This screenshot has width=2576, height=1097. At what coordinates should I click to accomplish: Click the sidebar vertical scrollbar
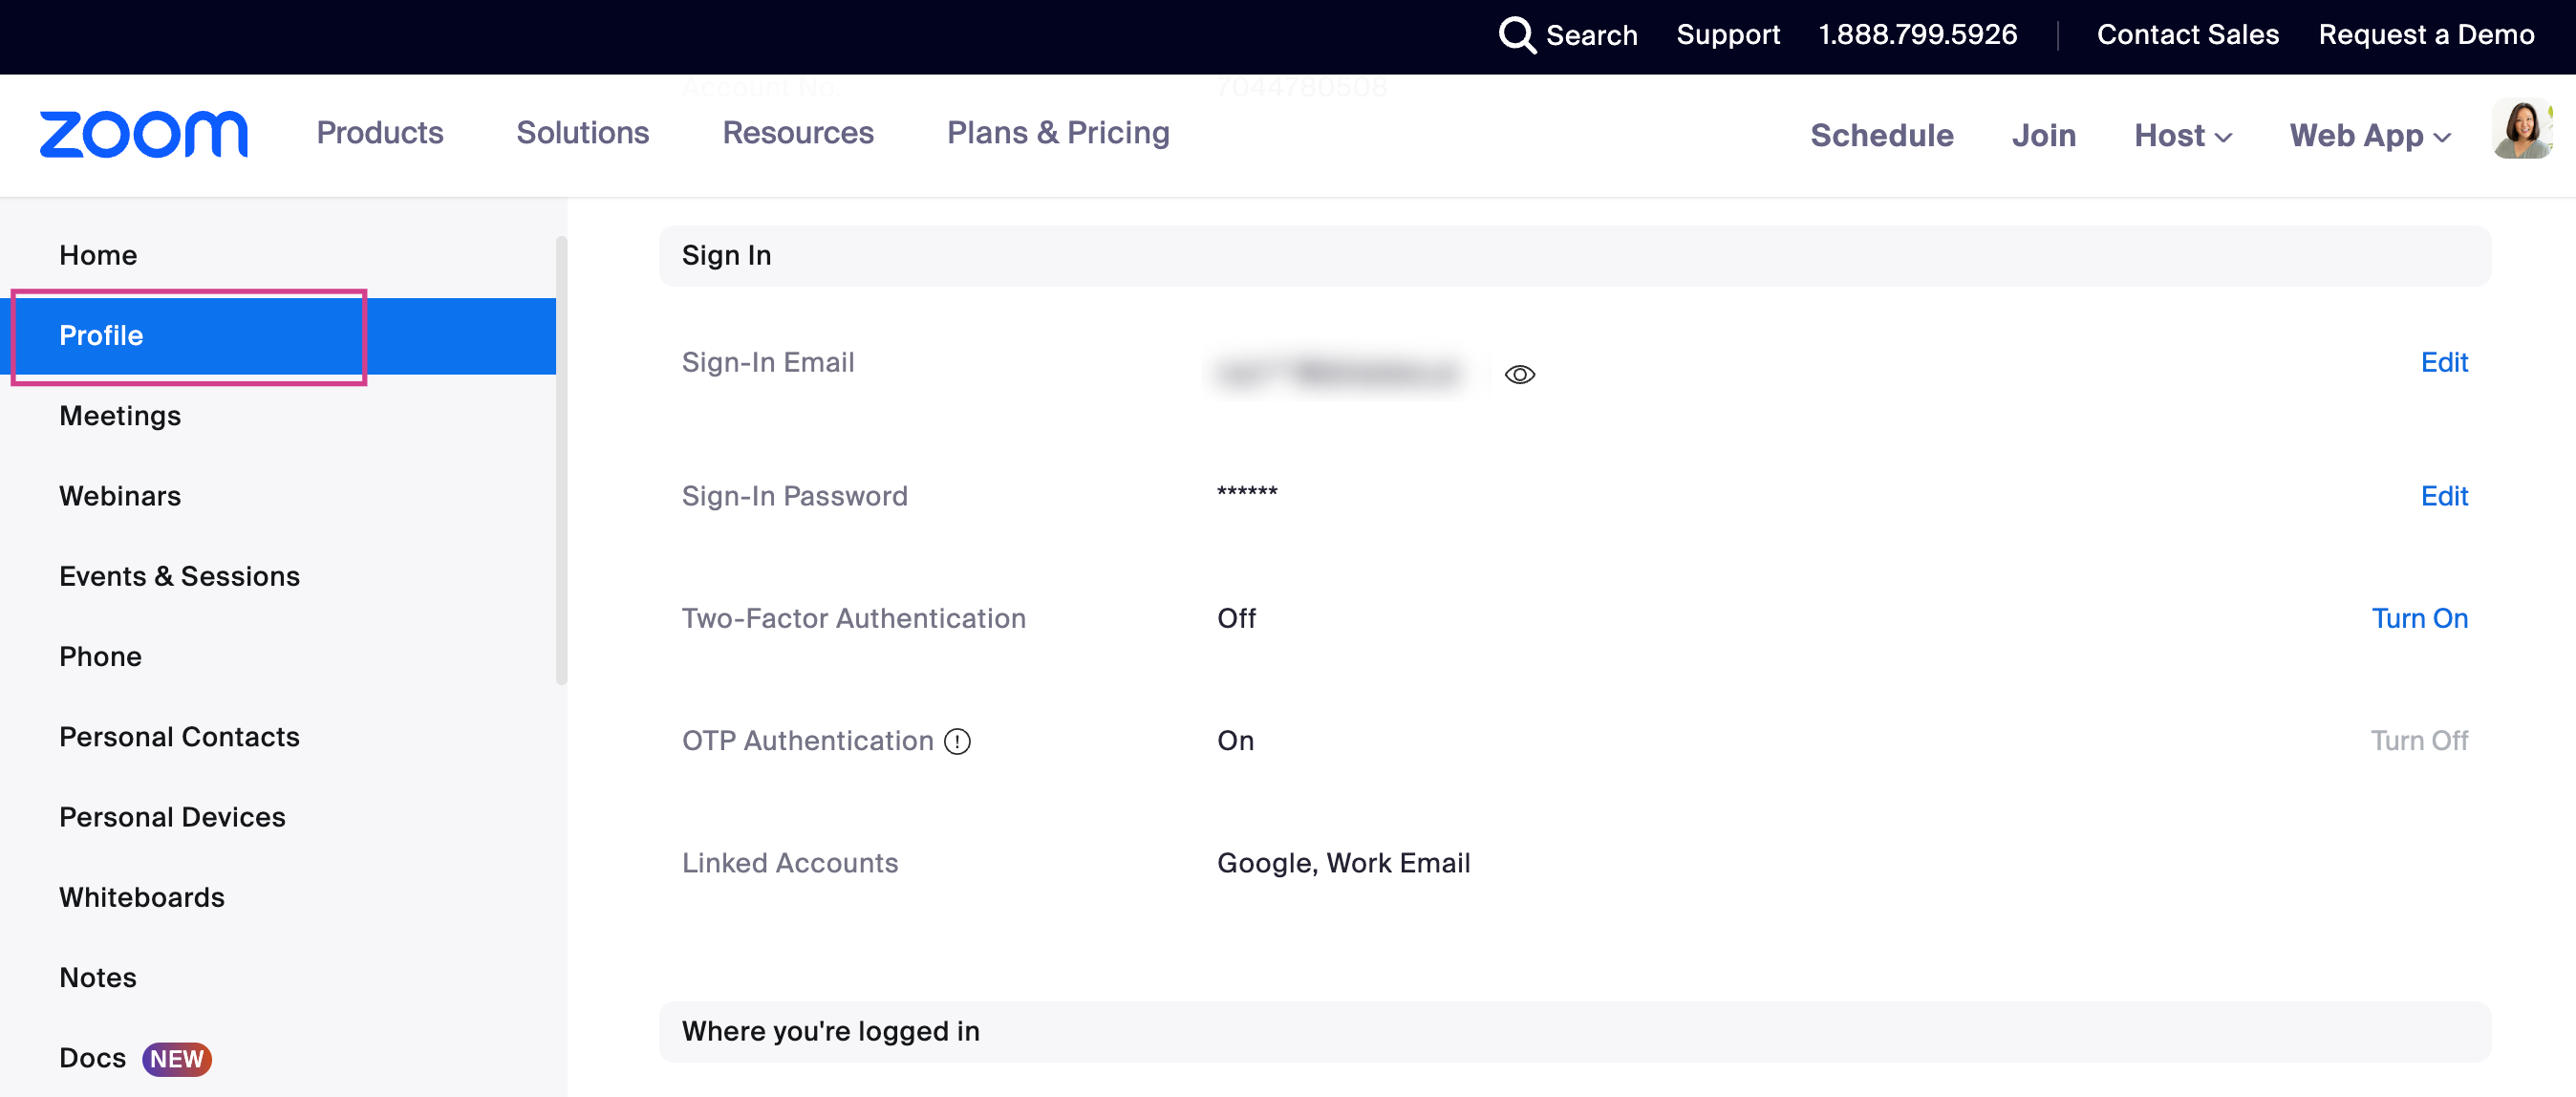click(561, 460)
